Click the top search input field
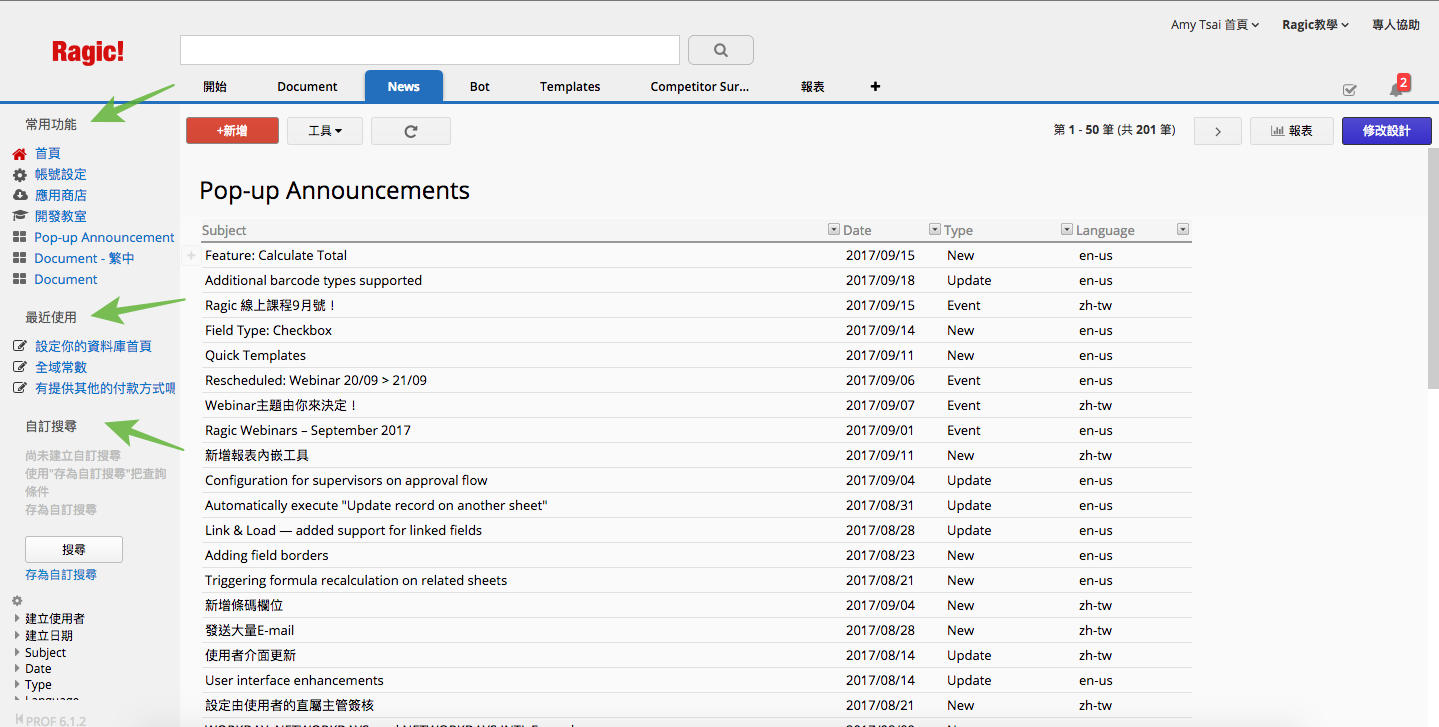 click(x=430, y=50)
